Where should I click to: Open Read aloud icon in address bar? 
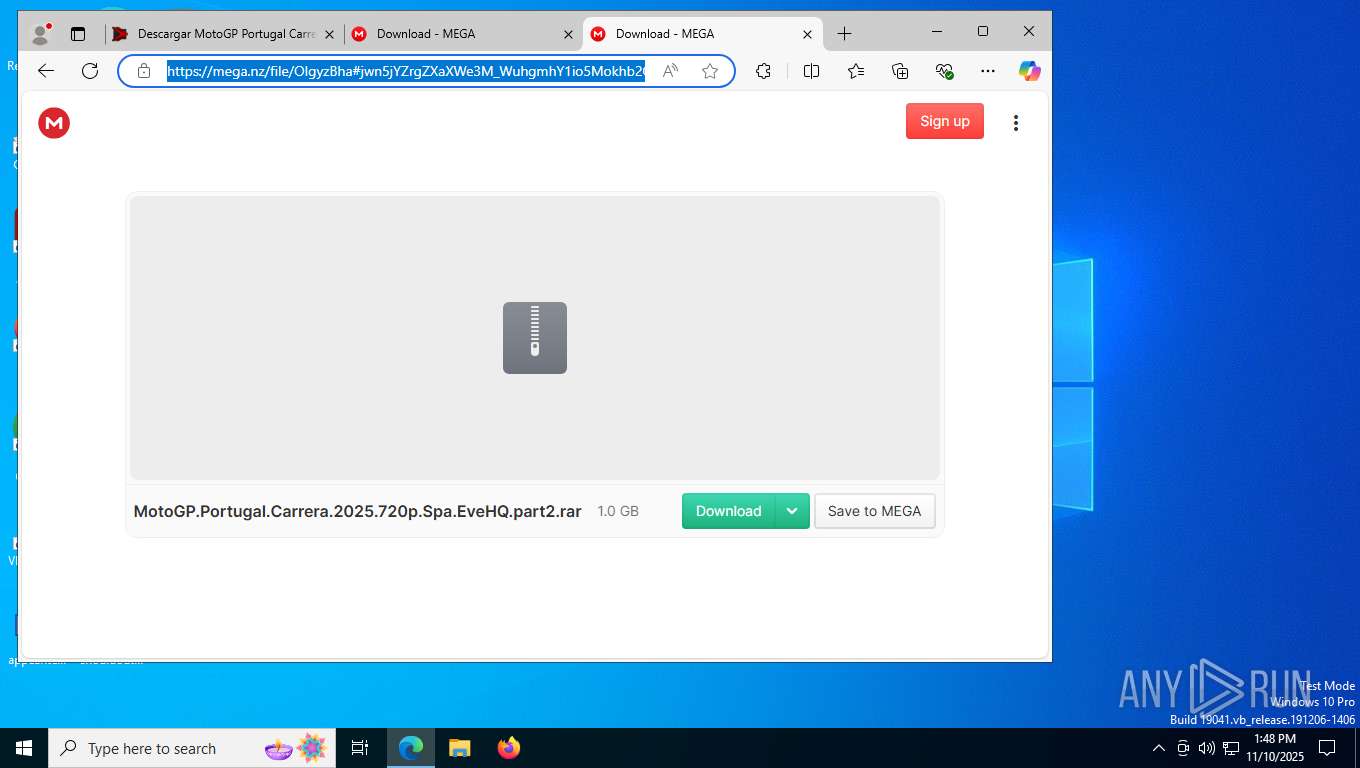[x=670, y=71]
